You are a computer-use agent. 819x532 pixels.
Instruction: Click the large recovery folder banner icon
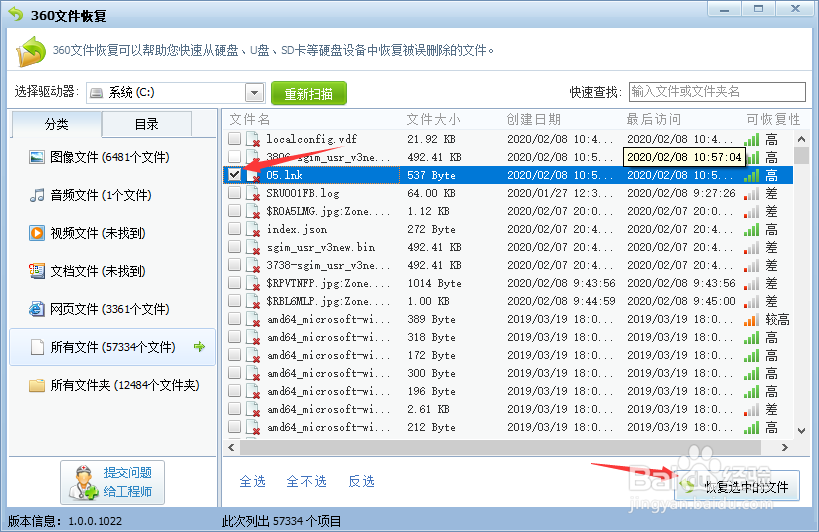coord(31,51)
